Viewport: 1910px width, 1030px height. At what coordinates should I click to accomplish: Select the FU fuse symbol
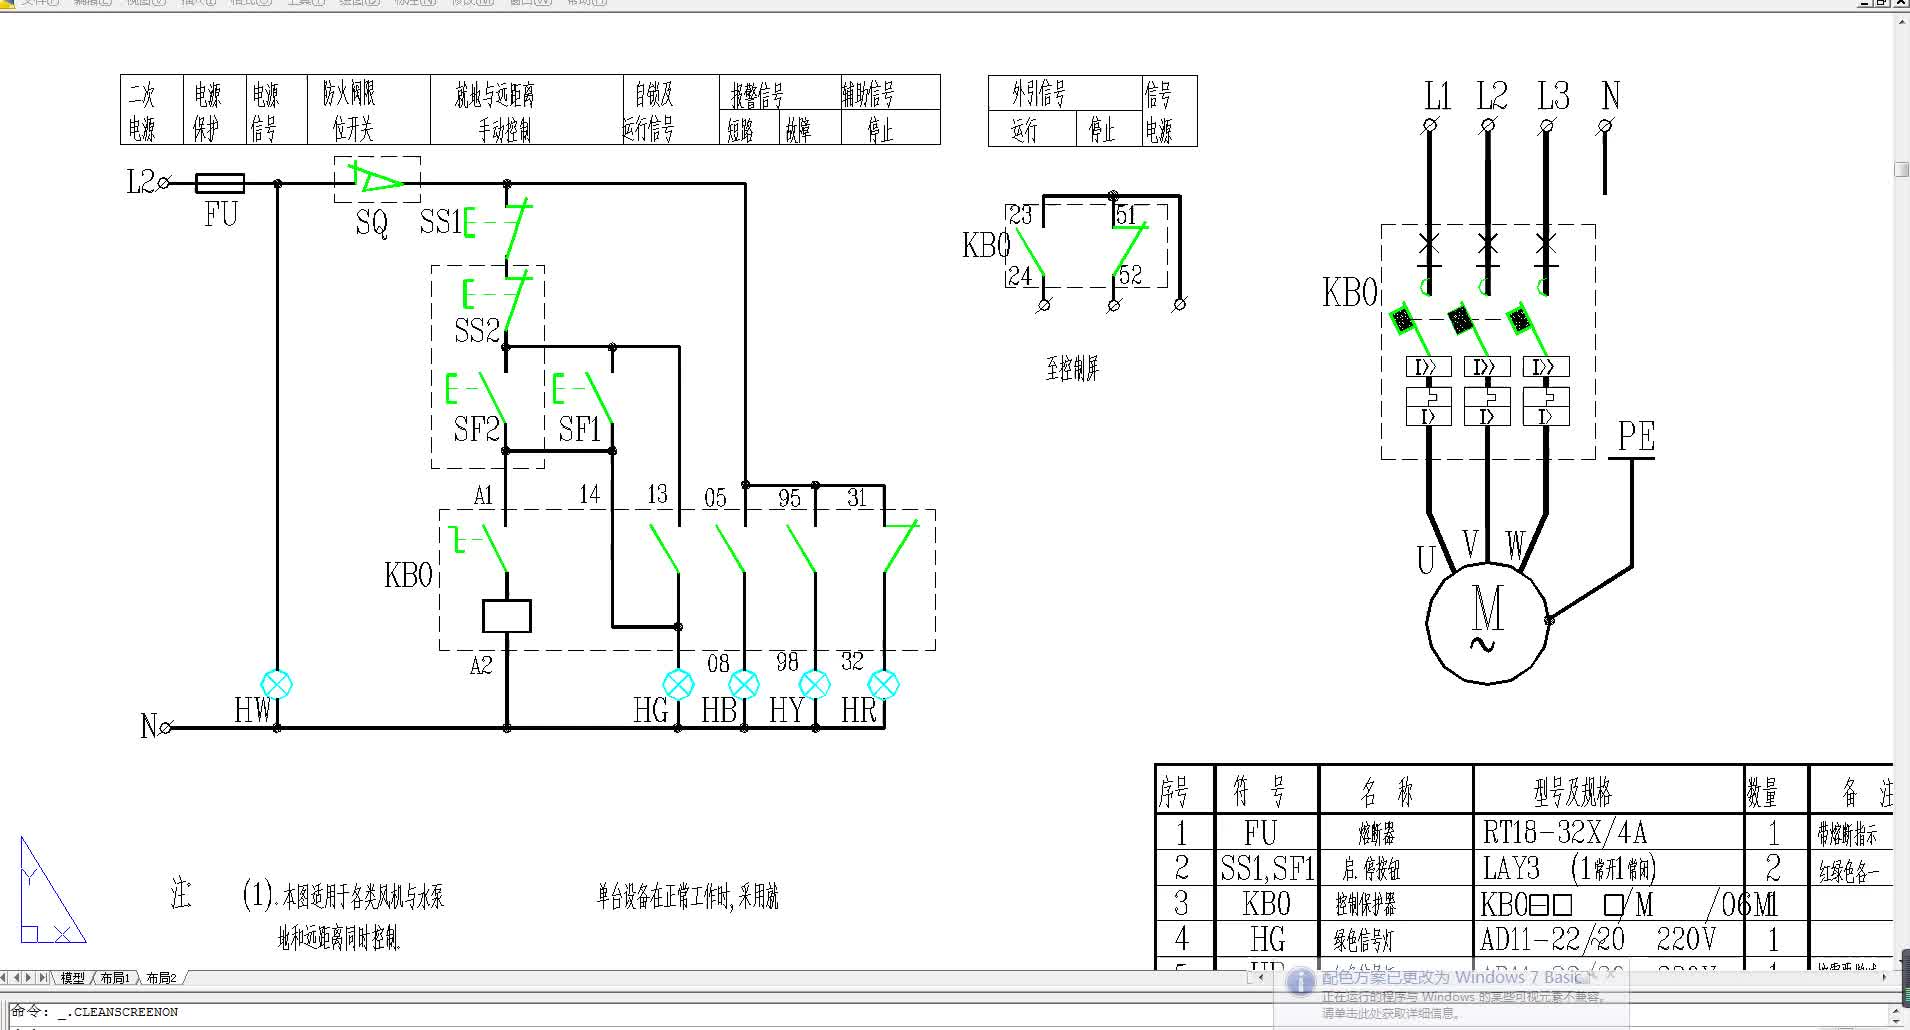(220, 183)
